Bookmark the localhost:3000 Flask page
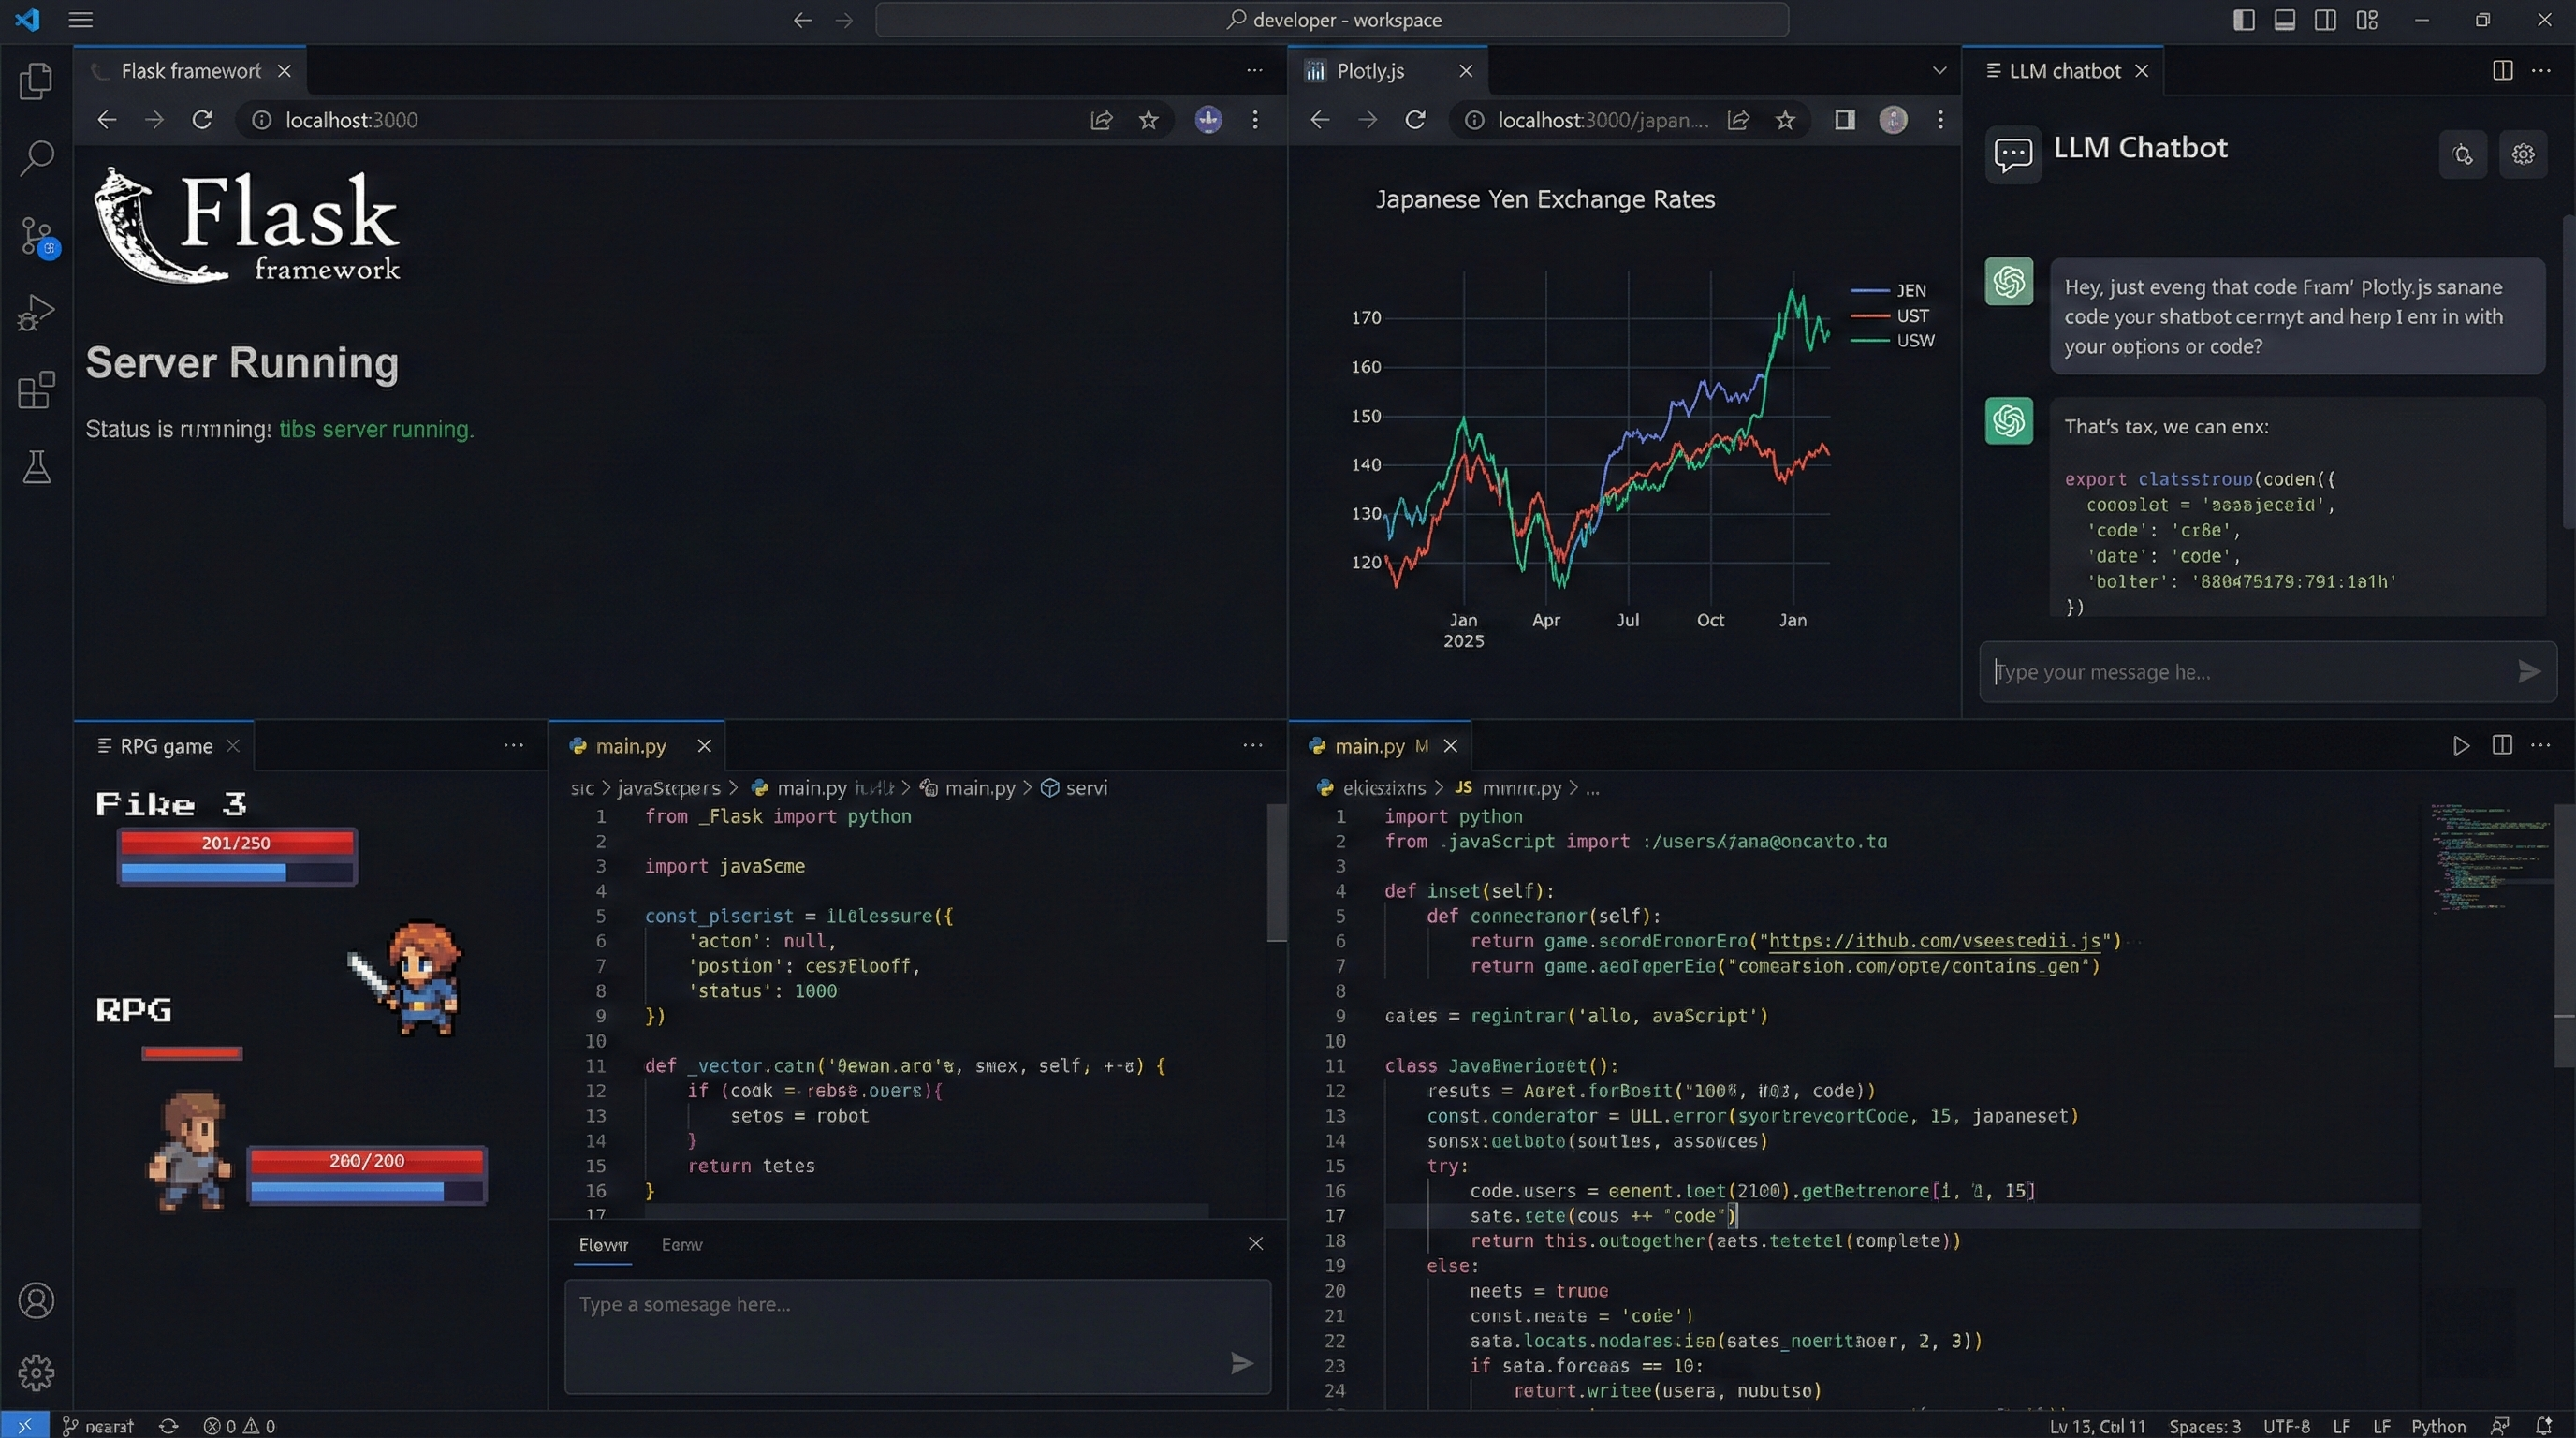2576x1438 pixels. (1148, 120)
